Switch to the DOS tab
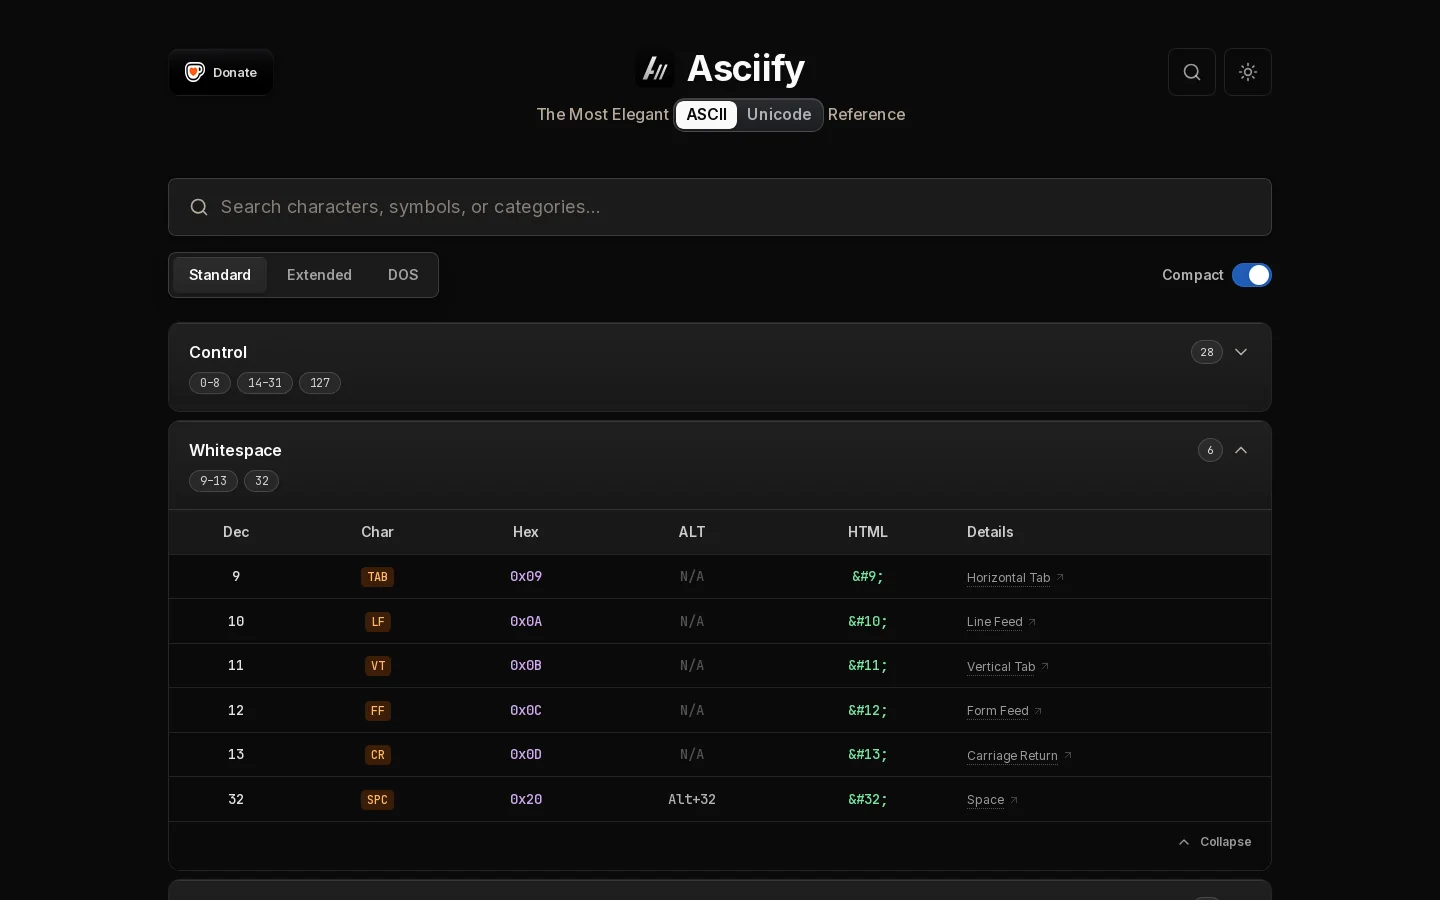Screen dimensions: 1440x900 (403, 275)
